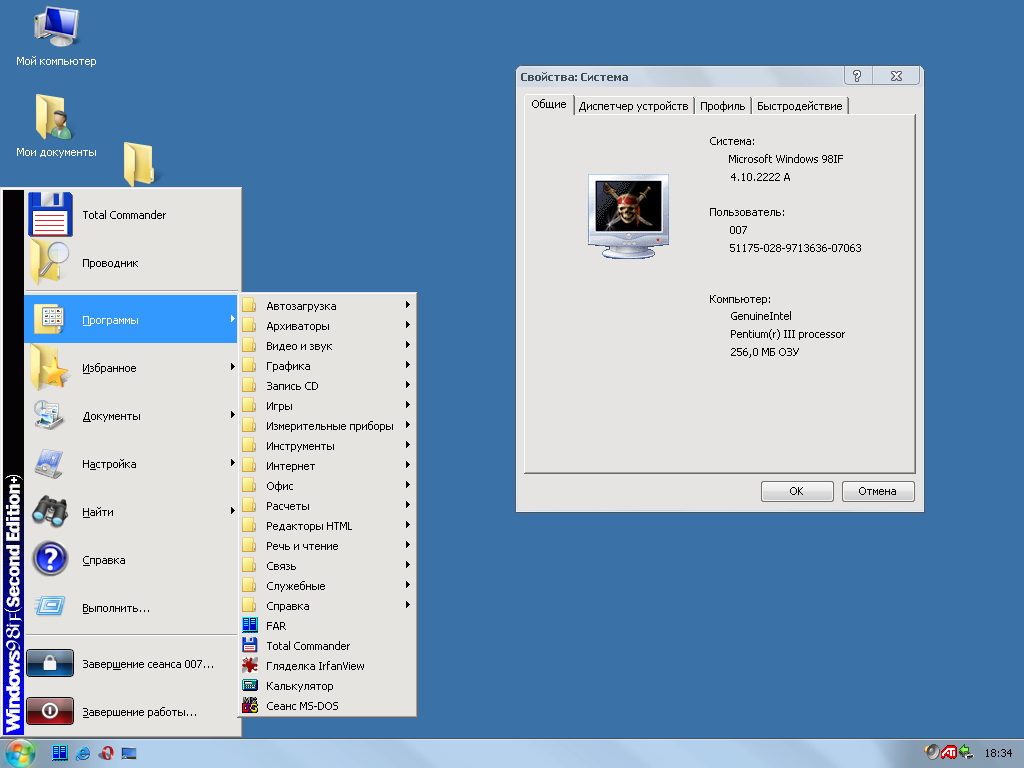Image resolution: width=1024 pixels, height=768 pixels.
Task: Launch Проводник from the Start menu
Action: [x=110, y=263]
